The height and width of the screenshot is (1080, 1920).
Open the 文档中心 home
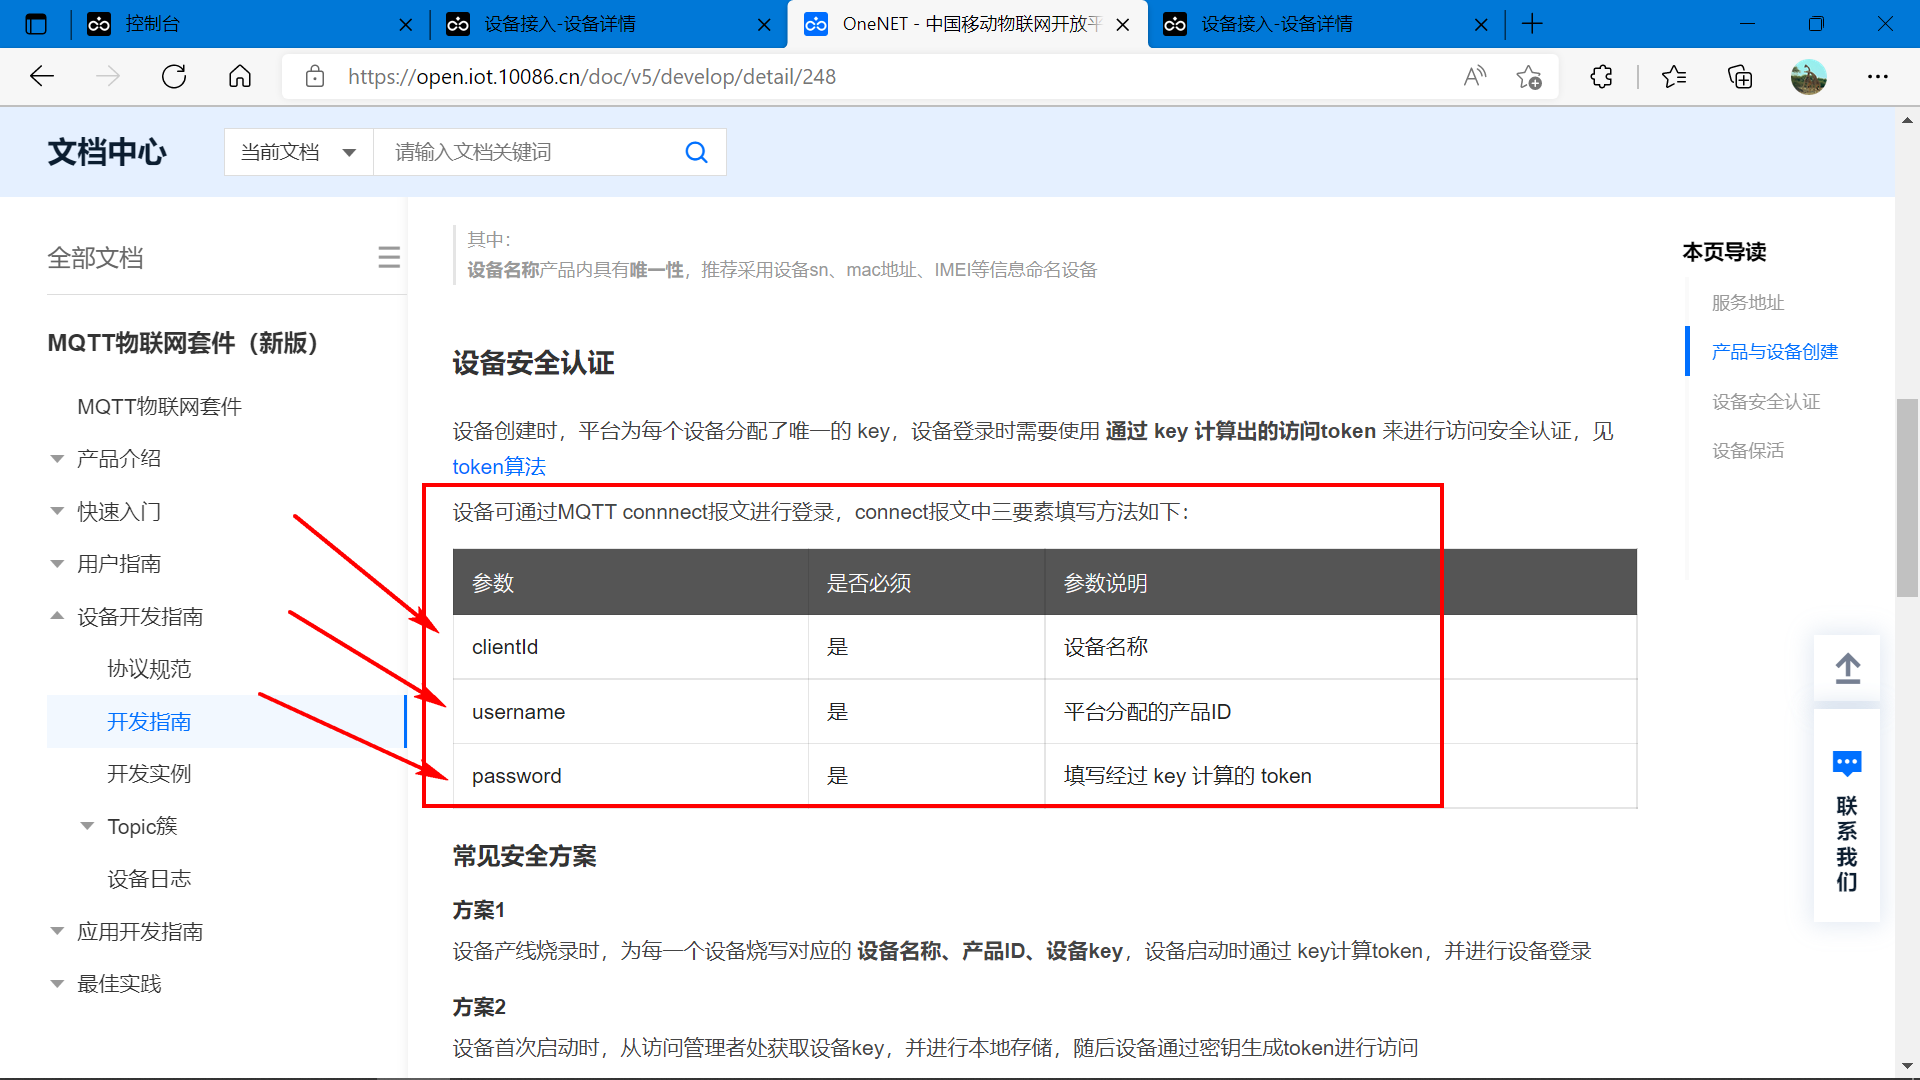107,152
